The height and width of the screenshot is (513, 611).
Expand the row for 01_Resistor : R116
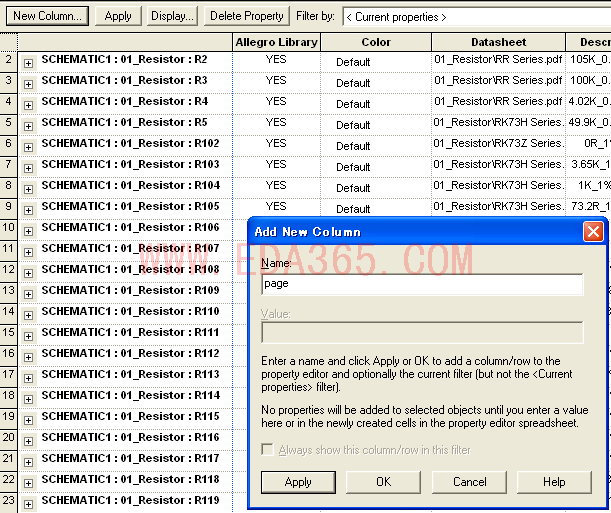pyautogui.click(x=28, y=442)
